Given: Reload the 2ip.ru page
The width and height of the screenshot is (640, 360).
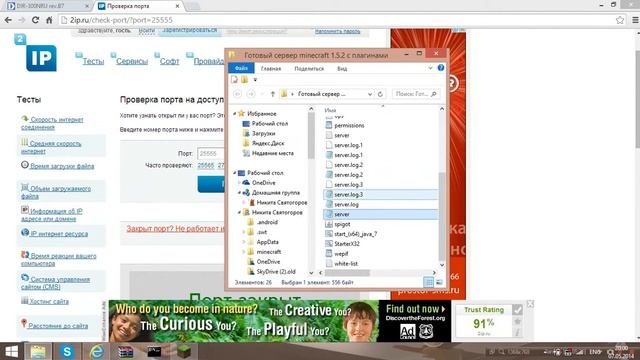Looking at the screenshot, I should click(x=36, y=20).
